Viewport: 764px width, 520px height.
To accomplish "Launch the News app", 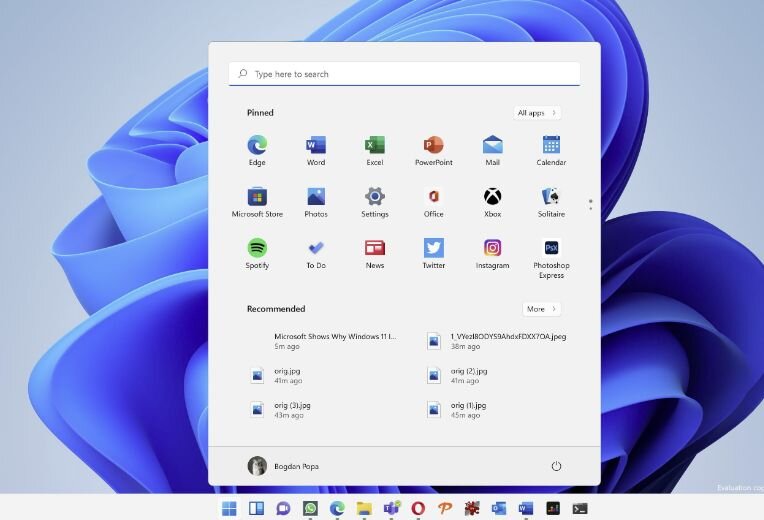I will pos(375,253).
